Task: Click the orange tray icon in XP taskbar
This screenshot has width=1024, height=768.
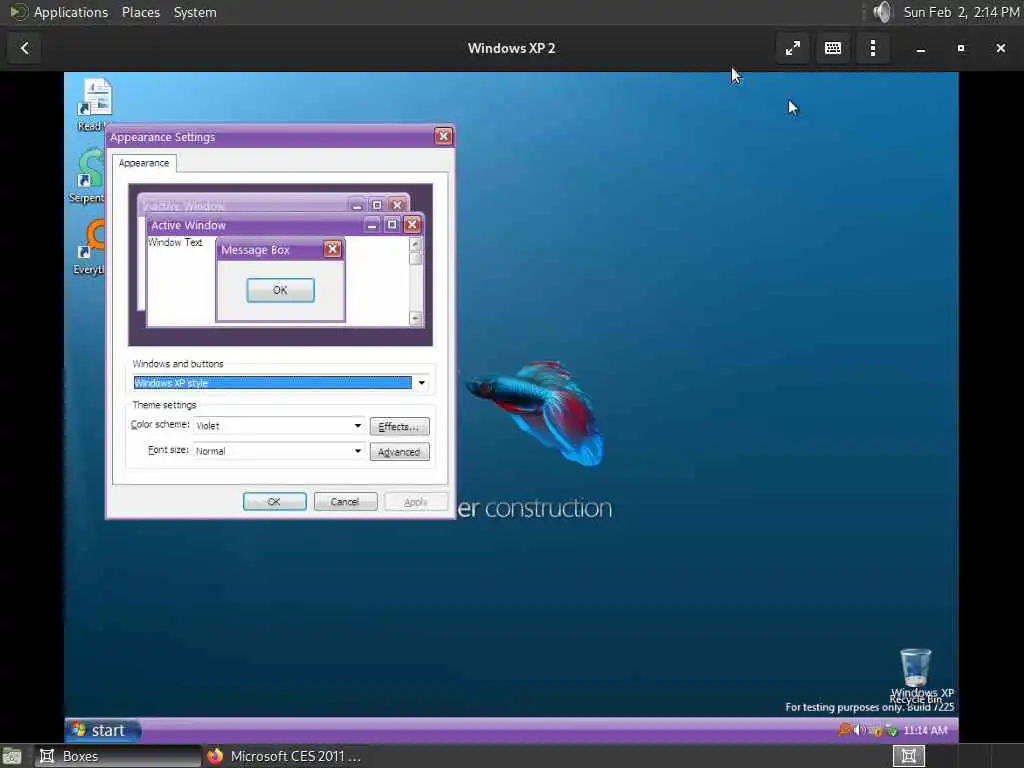Action: point(844,730)
